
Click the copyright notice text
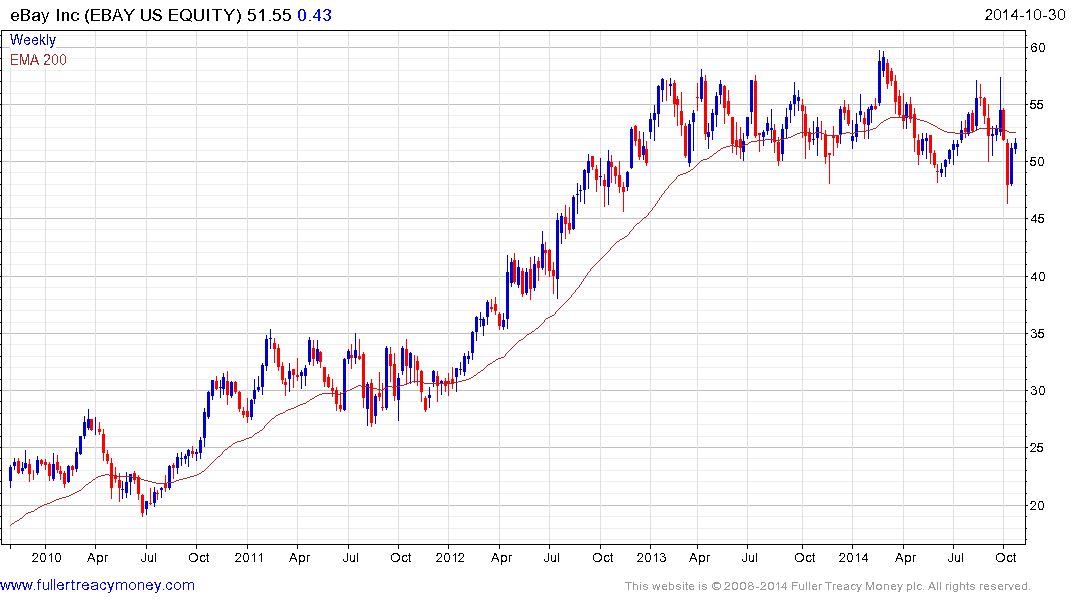coord(828,586)
